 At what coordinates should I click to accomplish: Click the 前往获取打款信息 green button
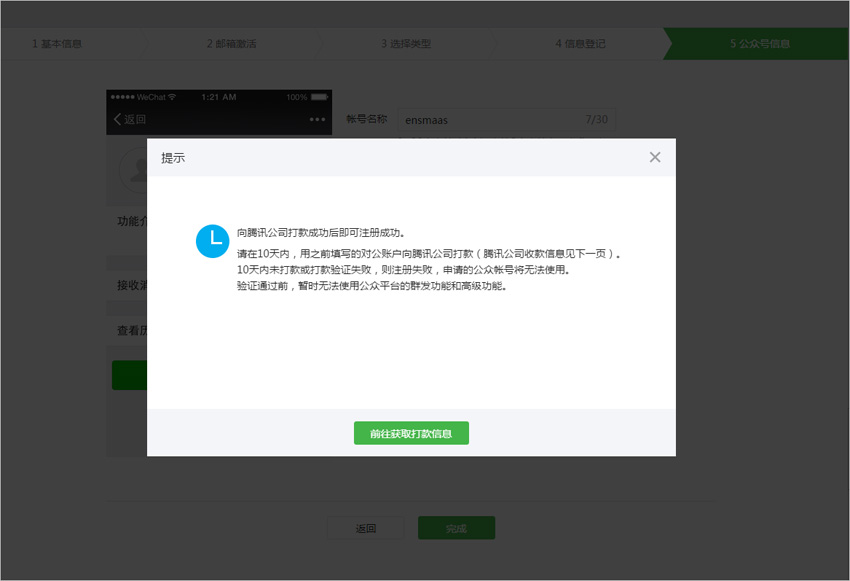click(x=411, y=433)
